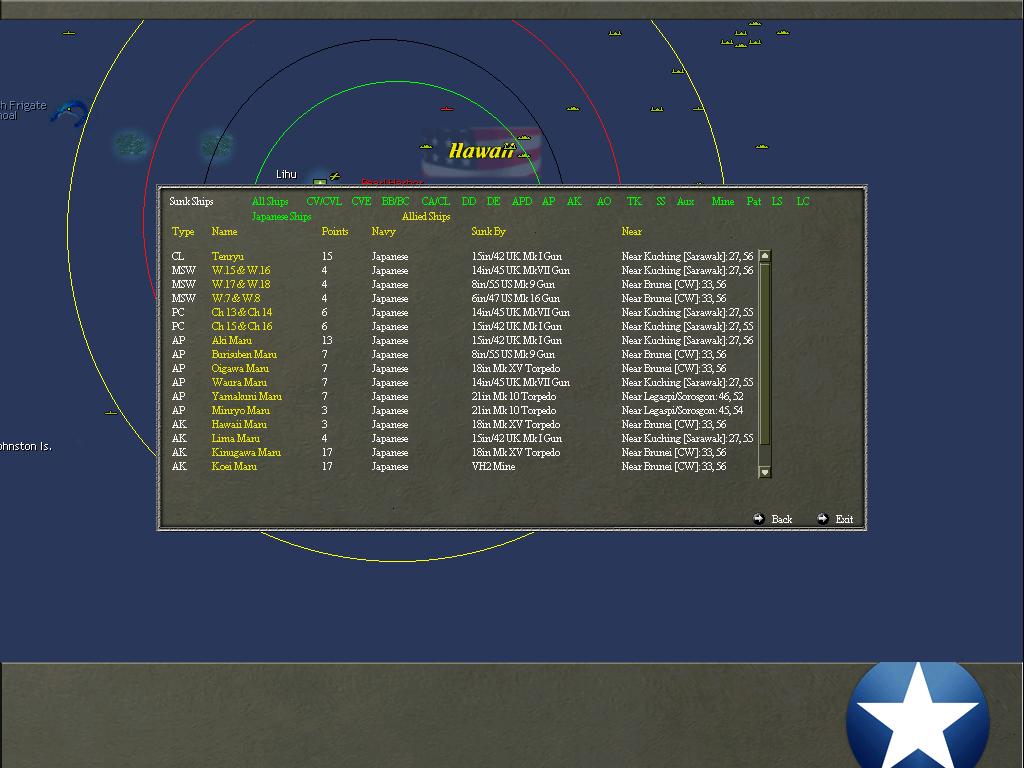Sort list by Near column header
This screenshot has width=1024, height=768.
coord(632,231)
